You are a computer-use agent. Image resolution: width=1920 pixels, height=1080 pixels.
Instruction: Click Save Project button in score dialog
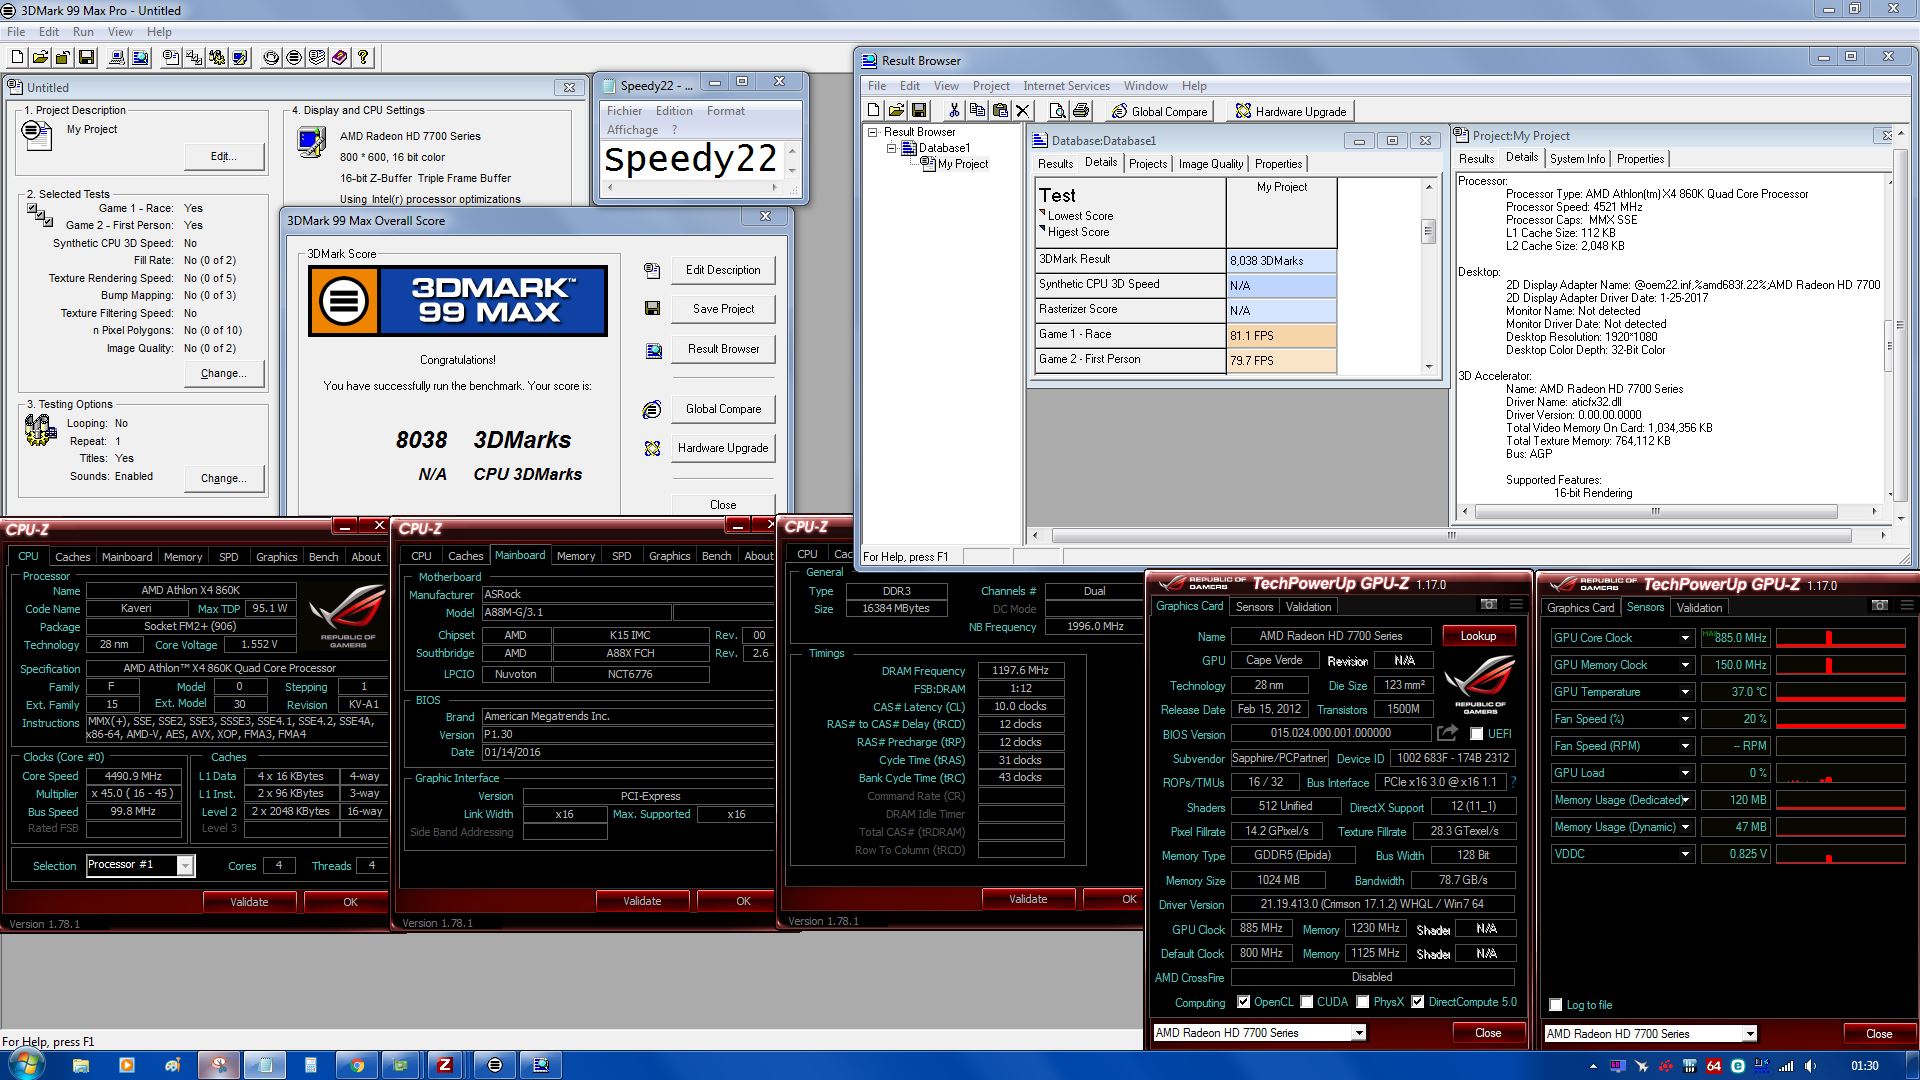tap(723, 309)
